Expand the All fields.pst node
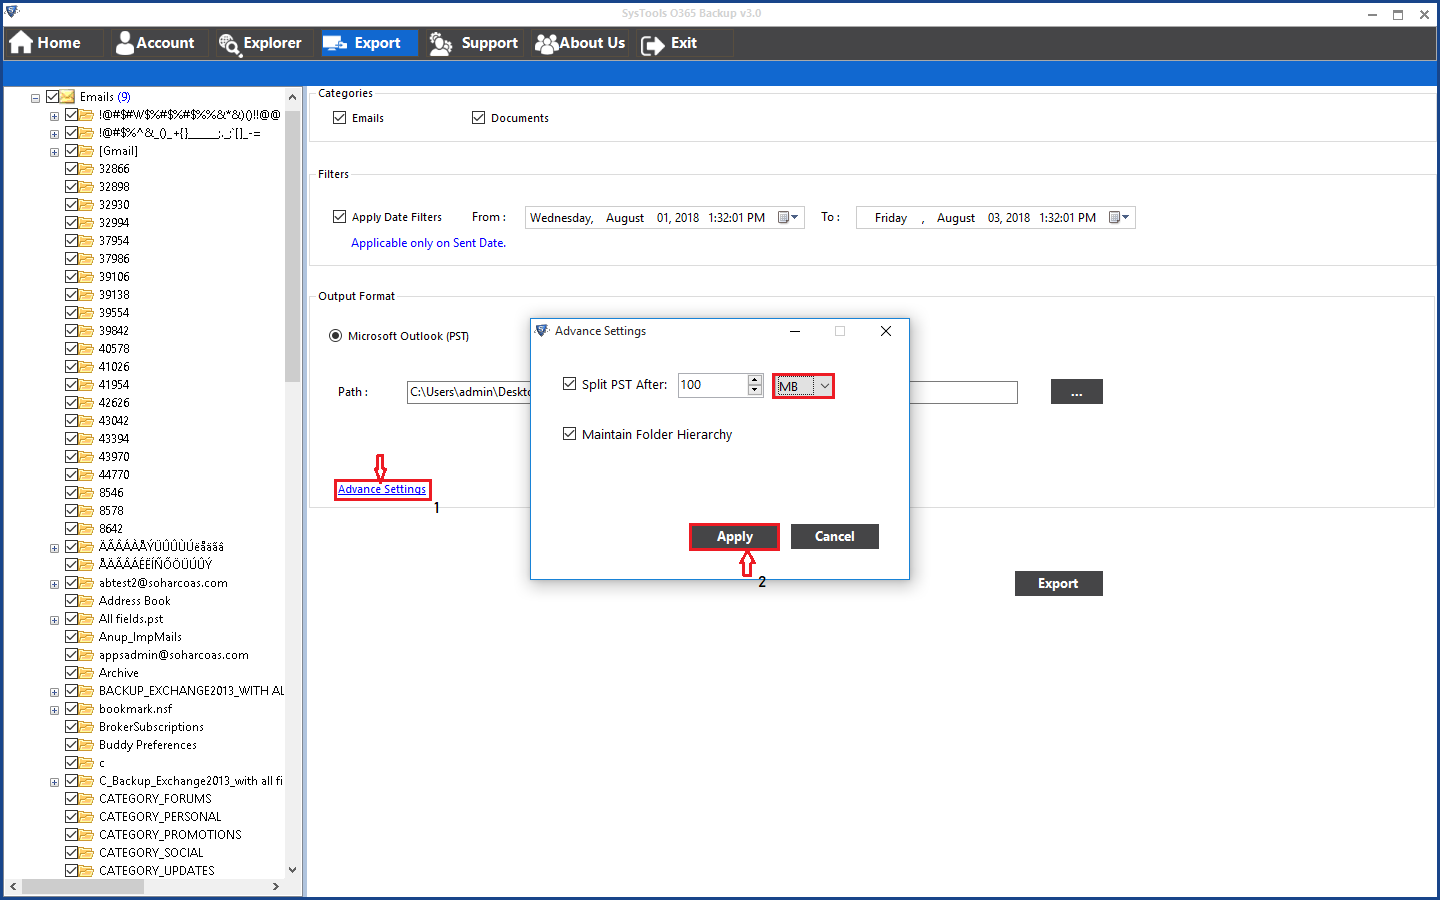 tap(54, 620)
